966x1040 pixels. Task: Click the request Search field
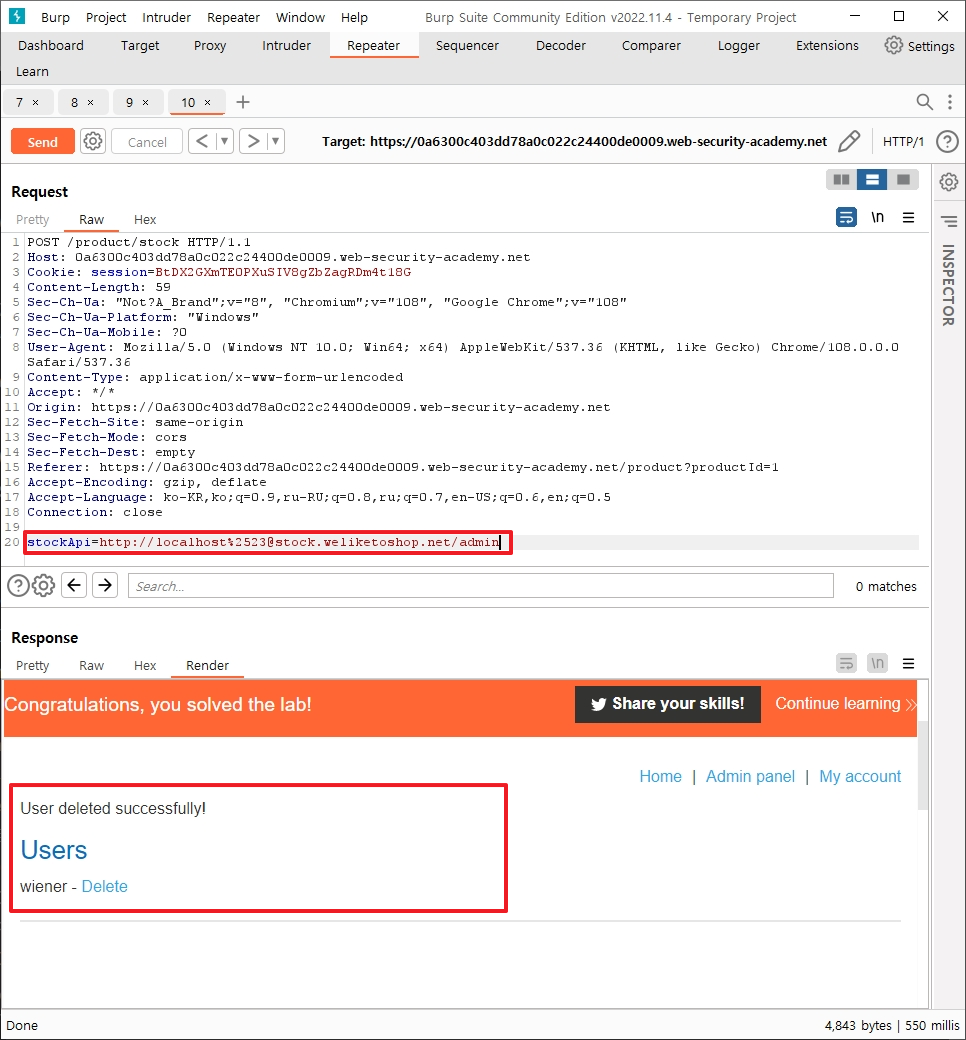[480, 586]
